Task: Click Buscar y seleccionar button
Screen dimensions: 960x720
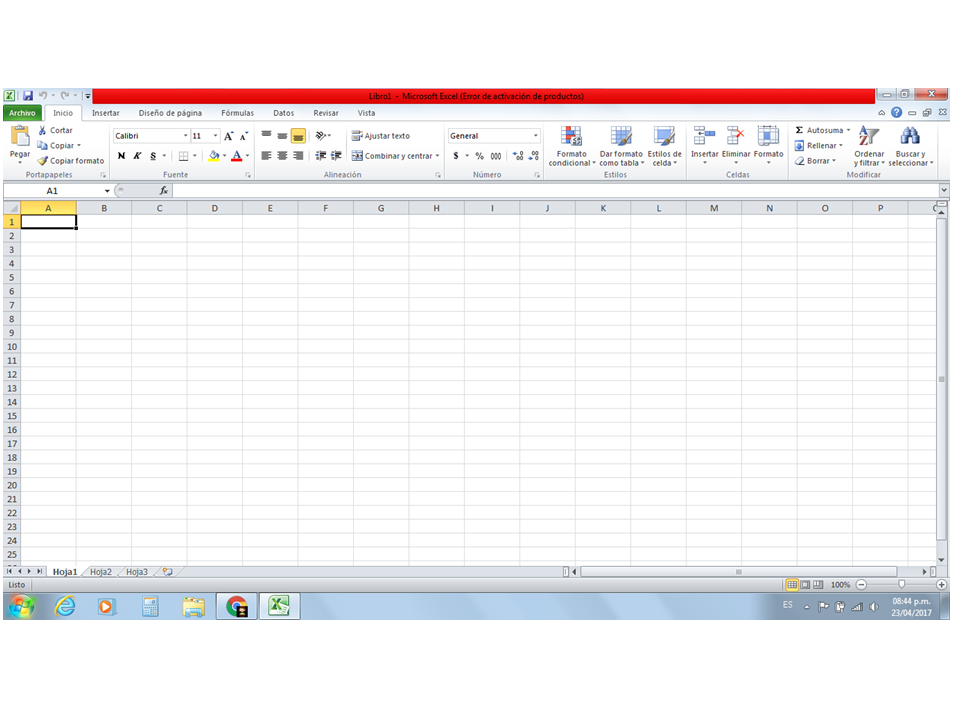Action: [x=910, y=146]
